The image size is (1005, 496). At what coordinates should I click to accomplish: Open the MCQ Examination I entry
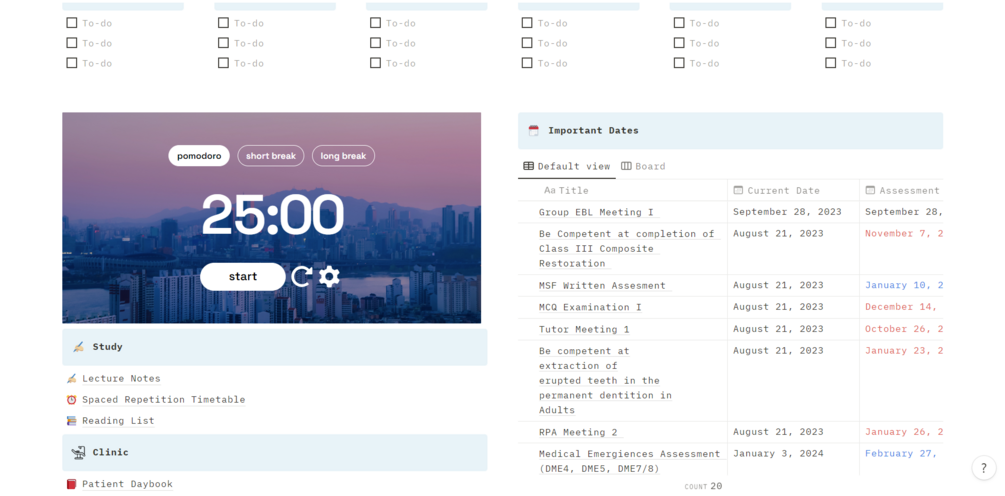590,307
